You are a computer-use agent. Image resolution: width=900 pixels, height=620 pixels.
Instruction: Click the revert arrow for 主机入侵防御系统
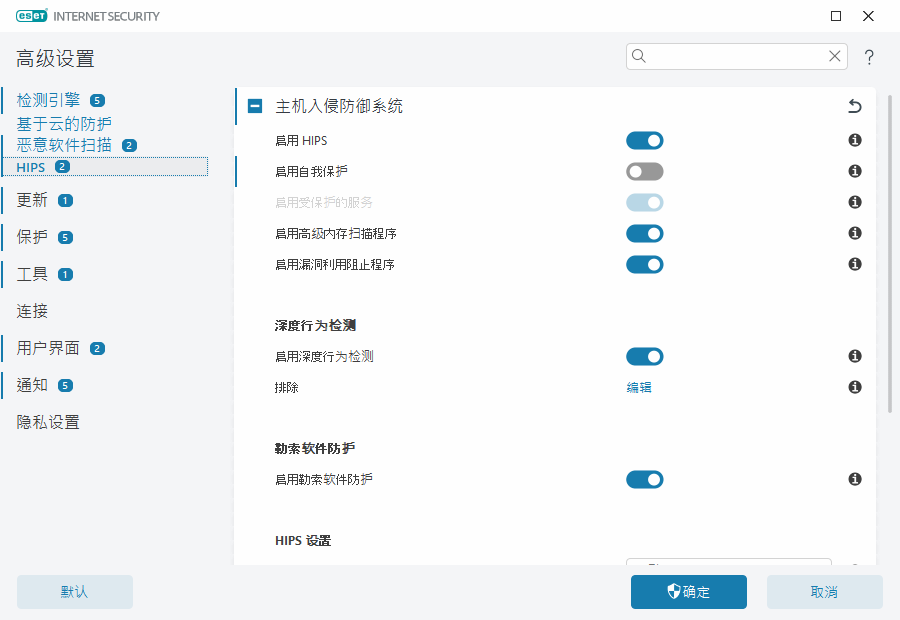tap(854, 106)
